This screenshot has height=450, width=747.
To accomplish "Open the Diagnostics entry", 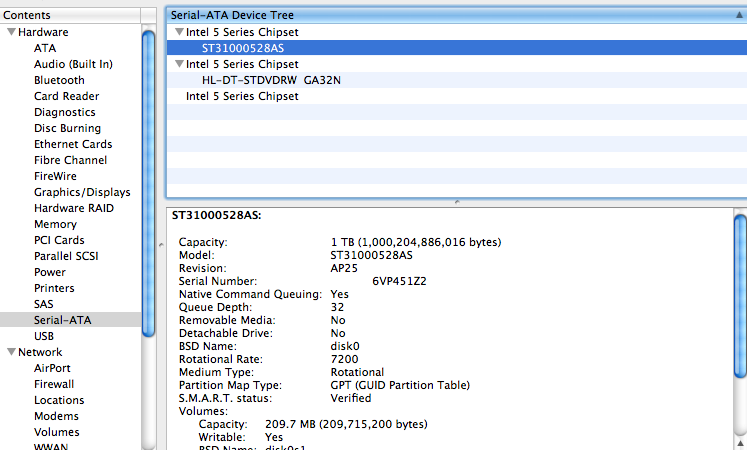I will (x=64, y=112).
